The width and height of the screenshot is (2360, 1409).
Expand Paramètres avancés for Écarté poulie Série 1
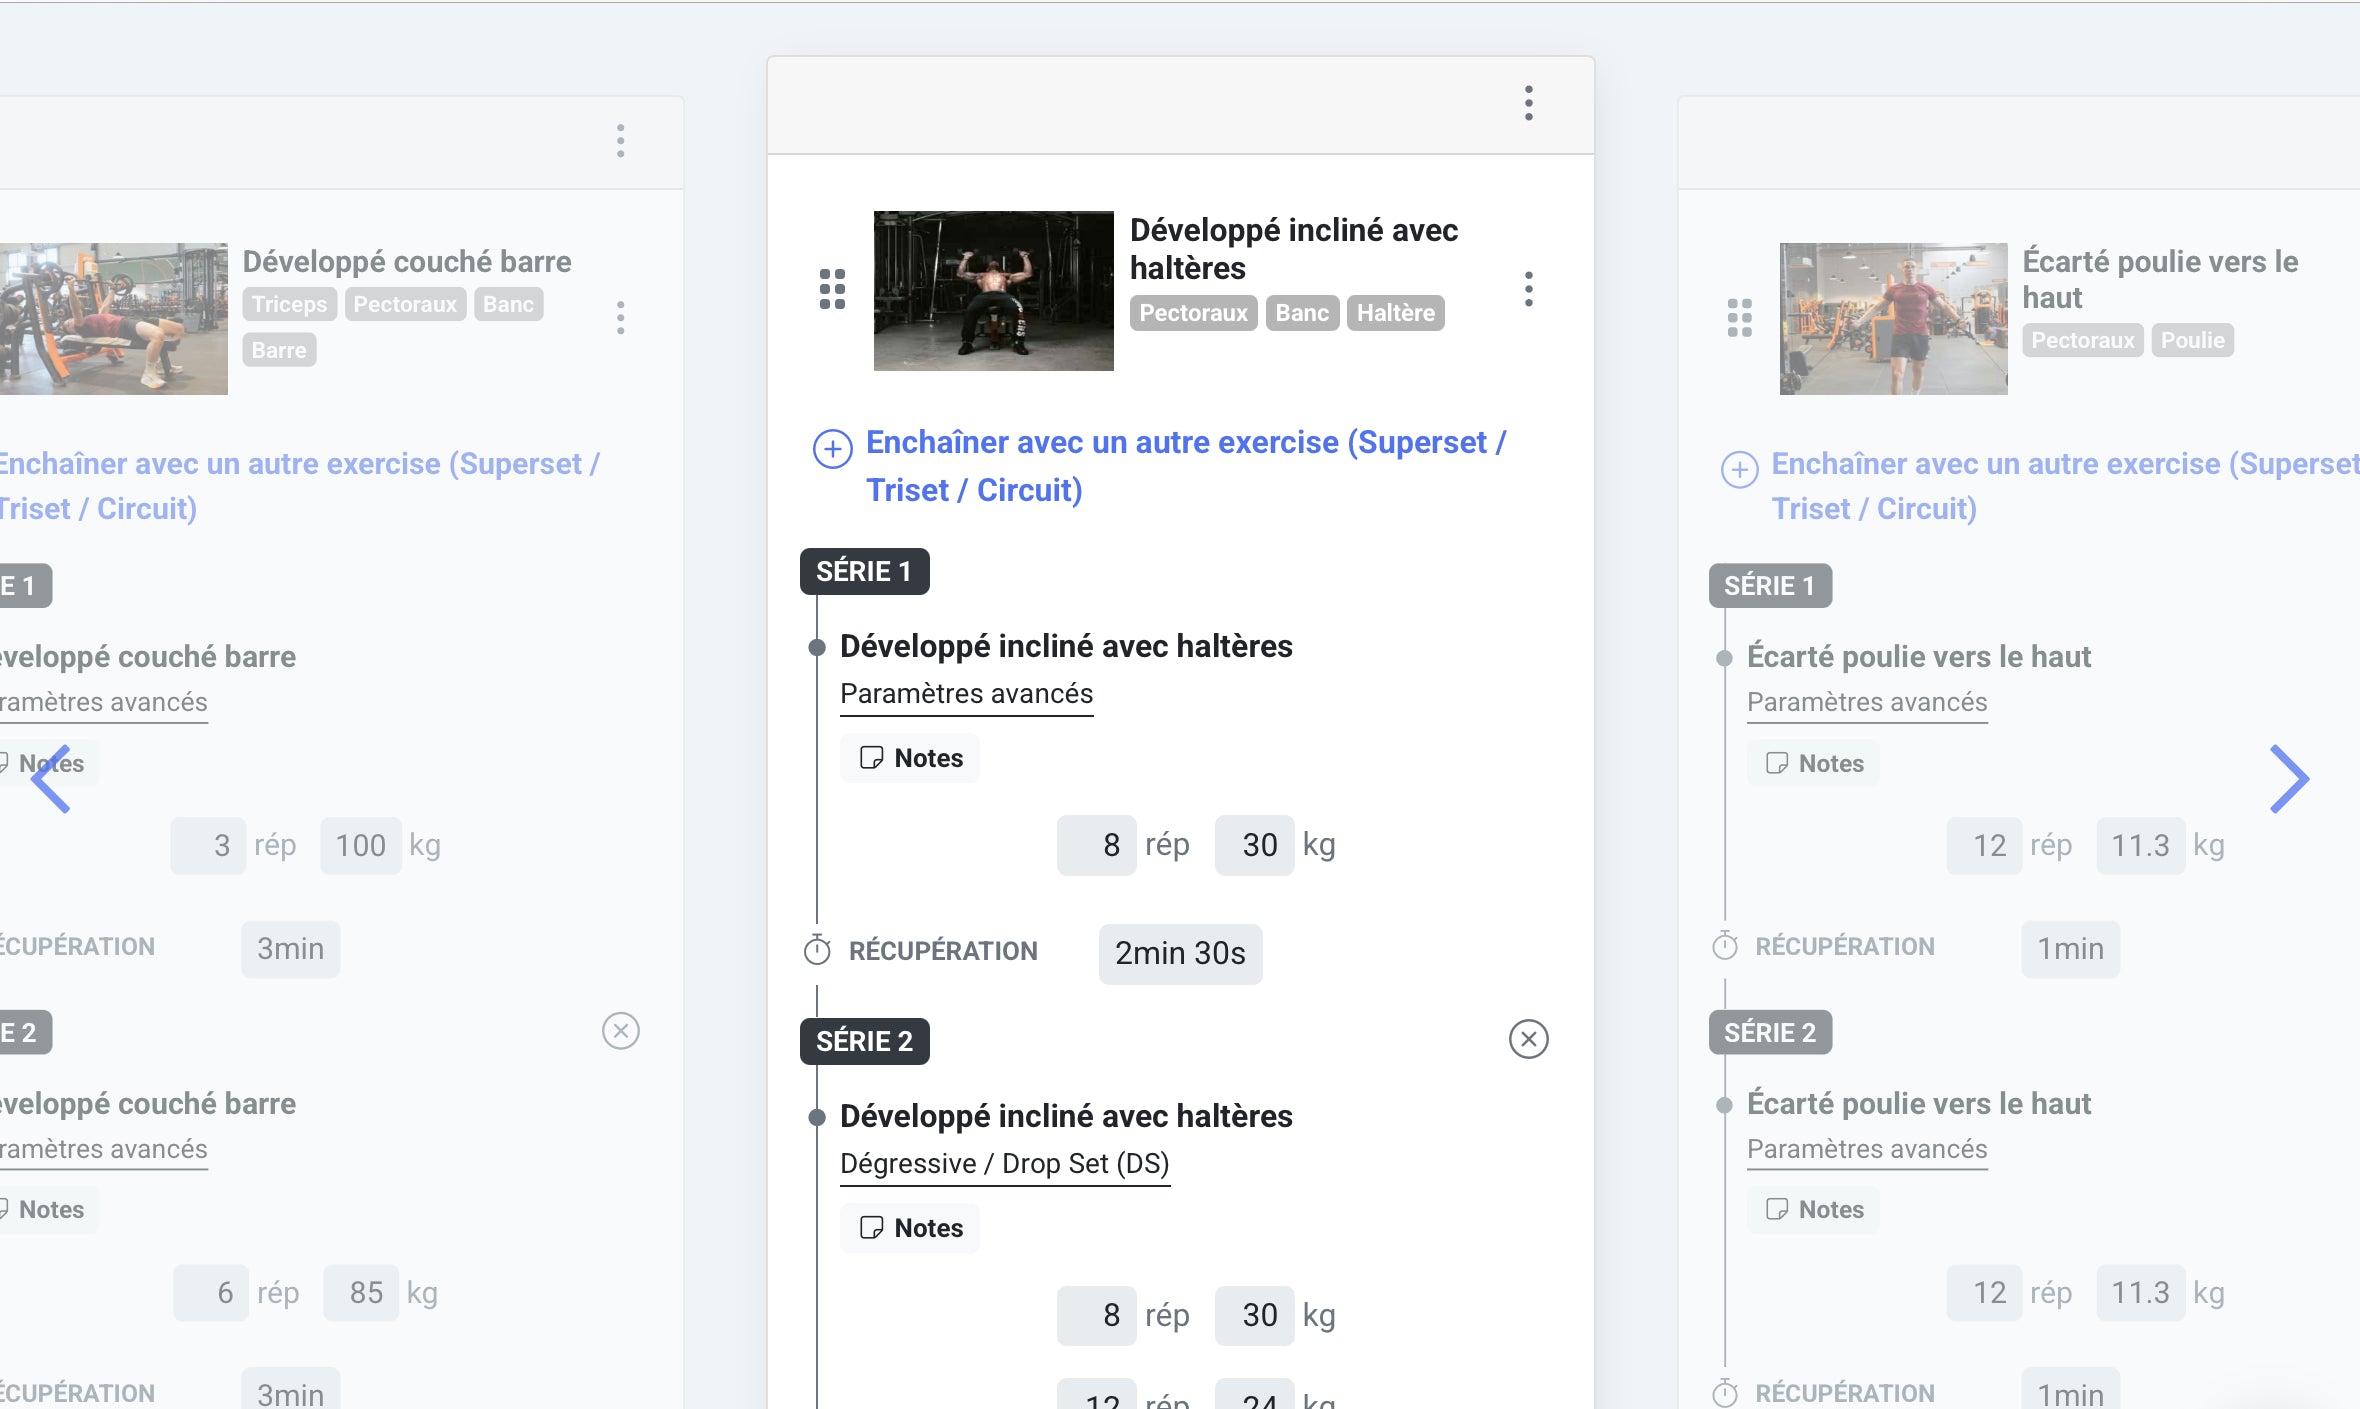point(1867,702)
